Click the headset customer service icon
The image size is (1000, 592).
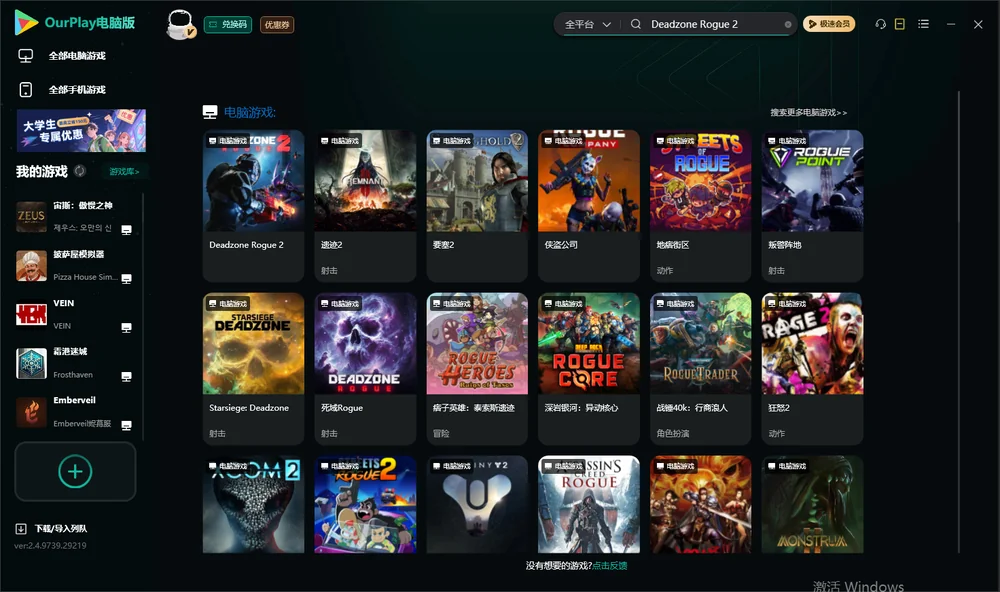click(x=881, y=24)
